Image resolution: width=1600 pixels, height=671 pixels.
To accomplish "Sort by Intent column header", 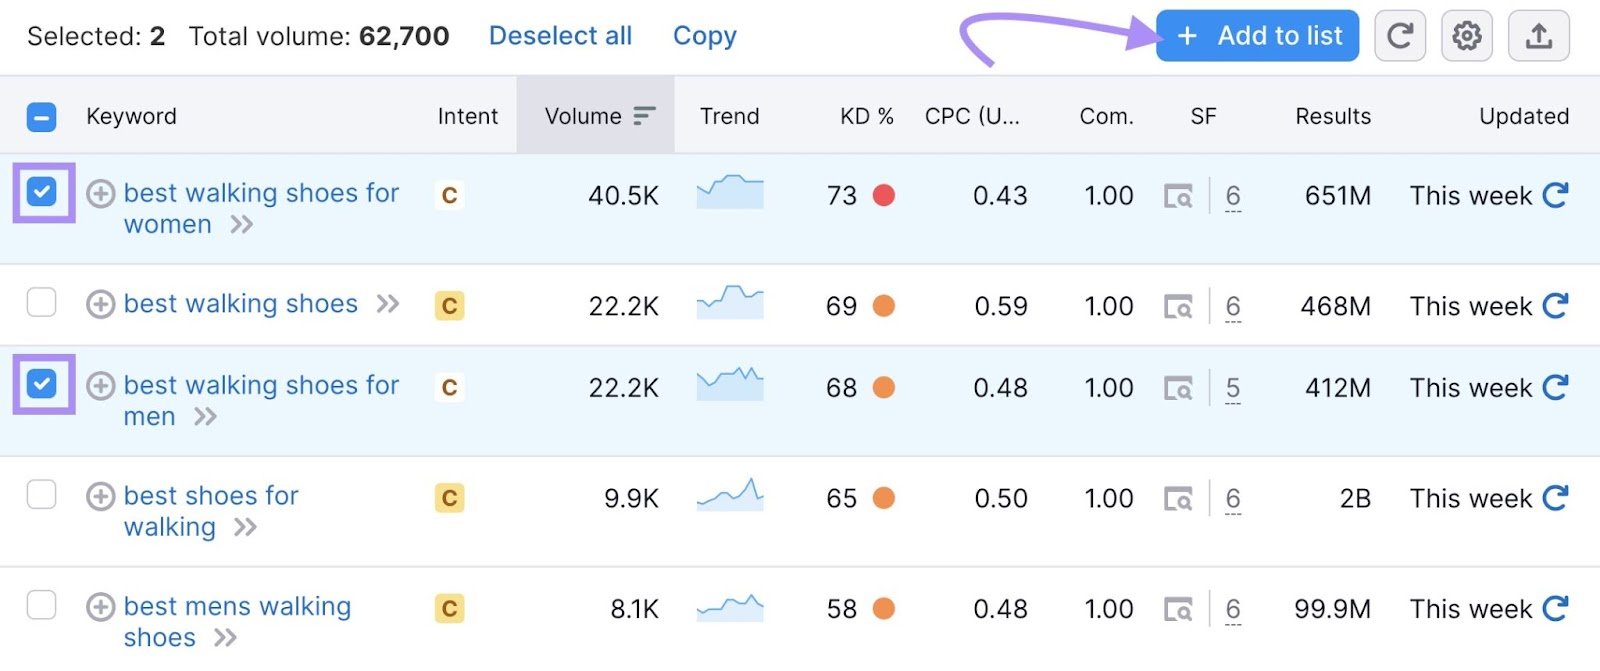I will pos(467,116).
